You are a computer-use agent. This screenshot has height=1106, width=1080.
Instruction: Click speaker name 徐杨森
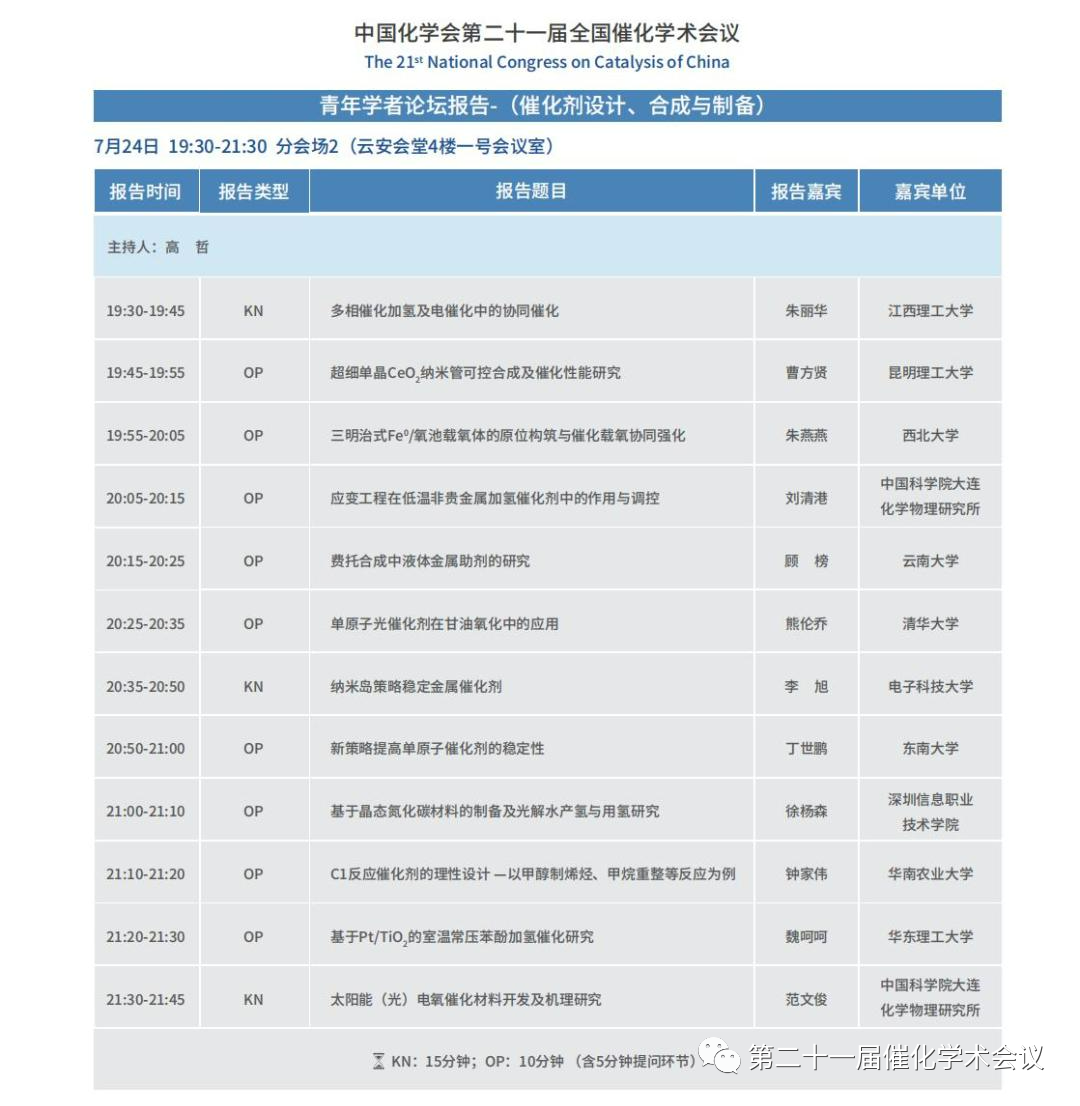[x=806, y=812]
